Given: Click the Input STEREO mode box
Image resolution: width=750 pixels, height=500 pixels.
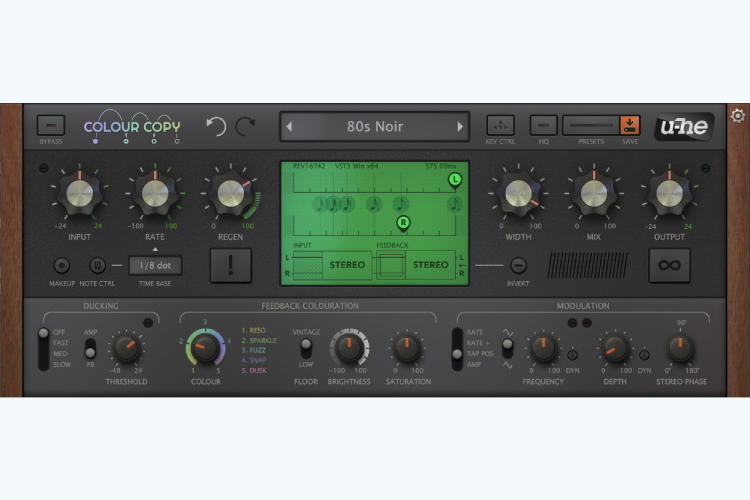Looking at the screenshot, I should pyautogui.click(x=347, y=265).
